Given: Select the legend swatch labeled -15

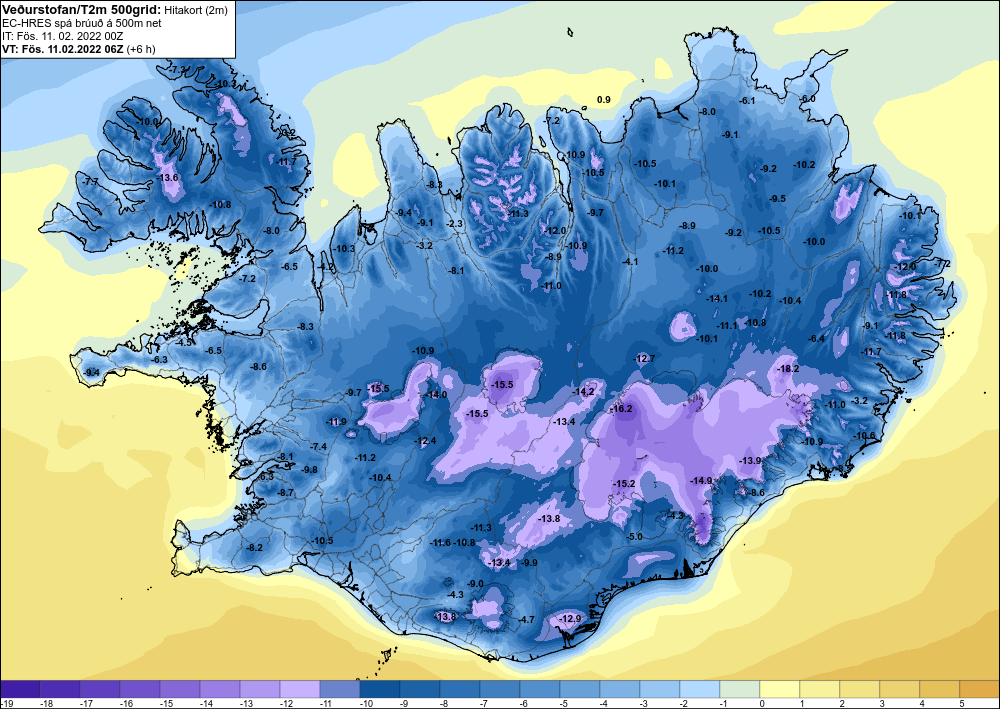Looking at the screenshot, I should (x=180, y=689).
